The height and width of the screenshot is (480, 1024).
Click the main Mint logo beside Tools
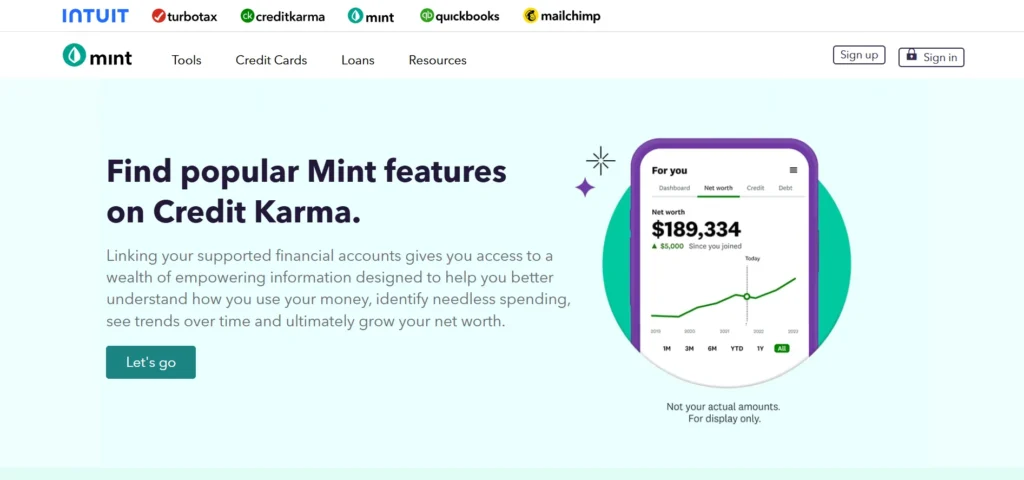click(97, 57)
